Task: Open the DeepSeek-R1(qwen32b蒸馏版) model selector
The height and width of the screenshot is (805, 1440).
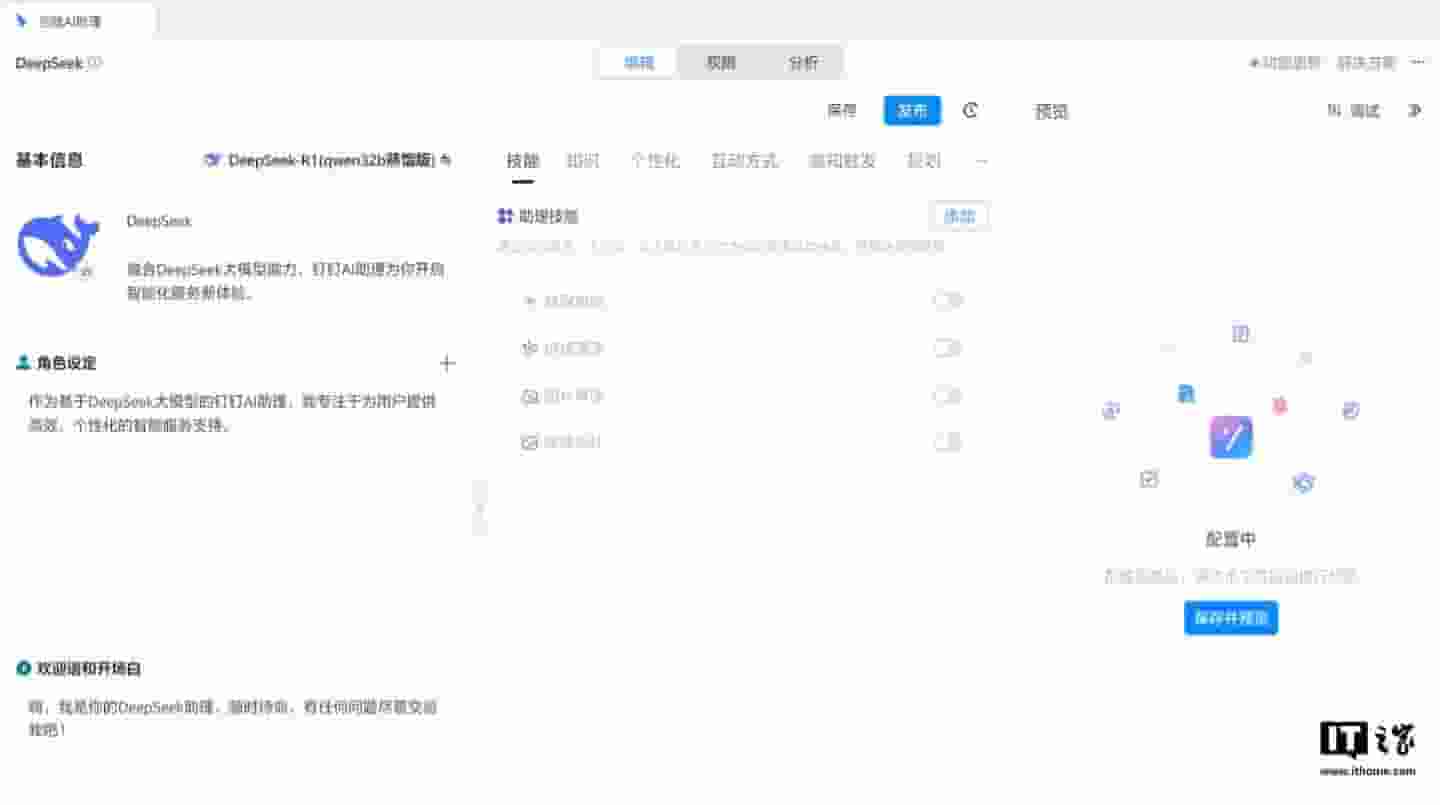Action: point(330,160)
